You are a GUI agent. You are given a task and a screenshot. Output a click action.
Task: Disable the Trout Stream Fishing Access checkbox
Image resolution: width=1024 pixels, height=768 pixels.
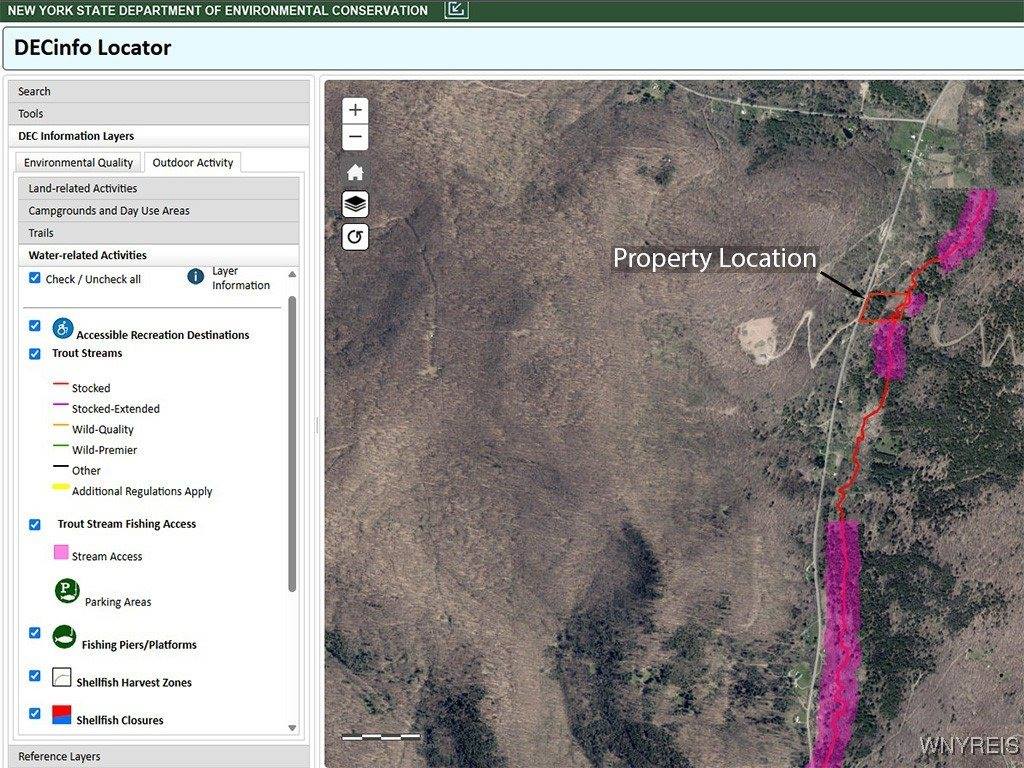[x=35, y=524]
